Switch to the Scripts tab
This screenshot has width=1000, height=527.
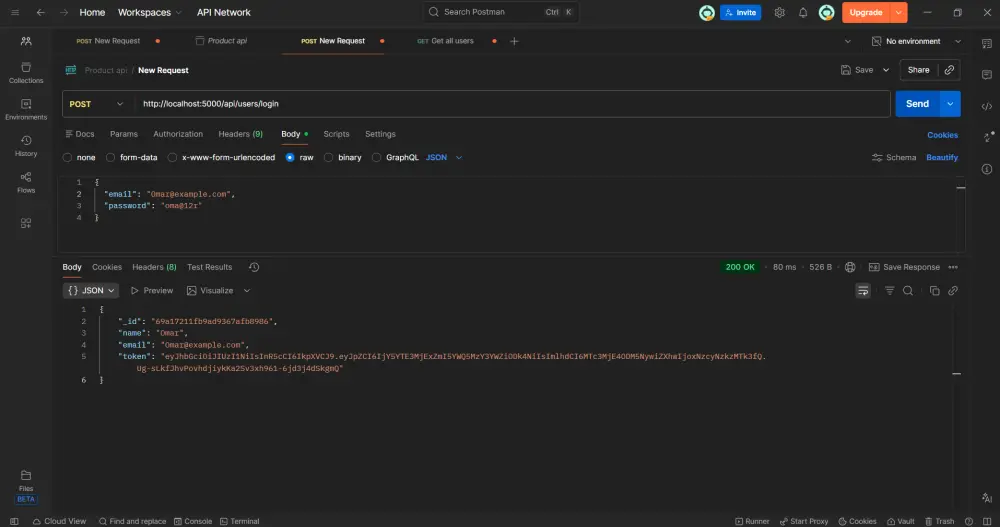coord(336,135)
